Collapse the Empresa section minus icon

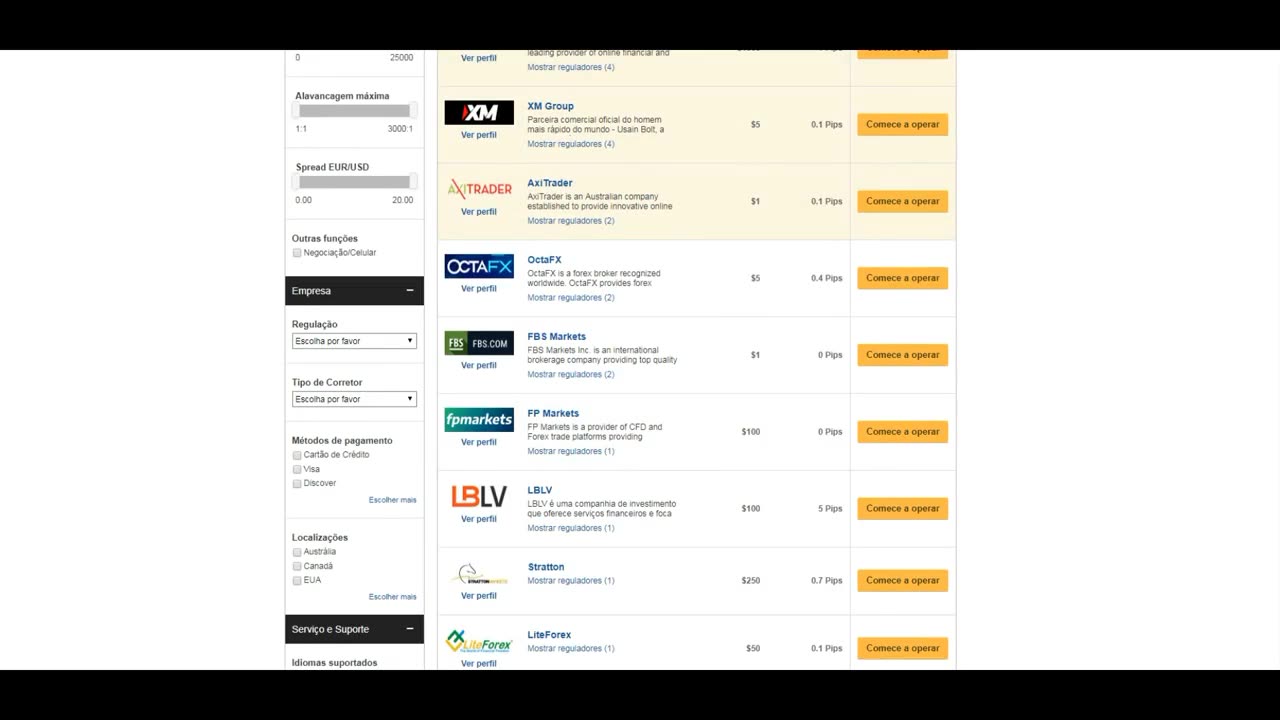point(410,291)
